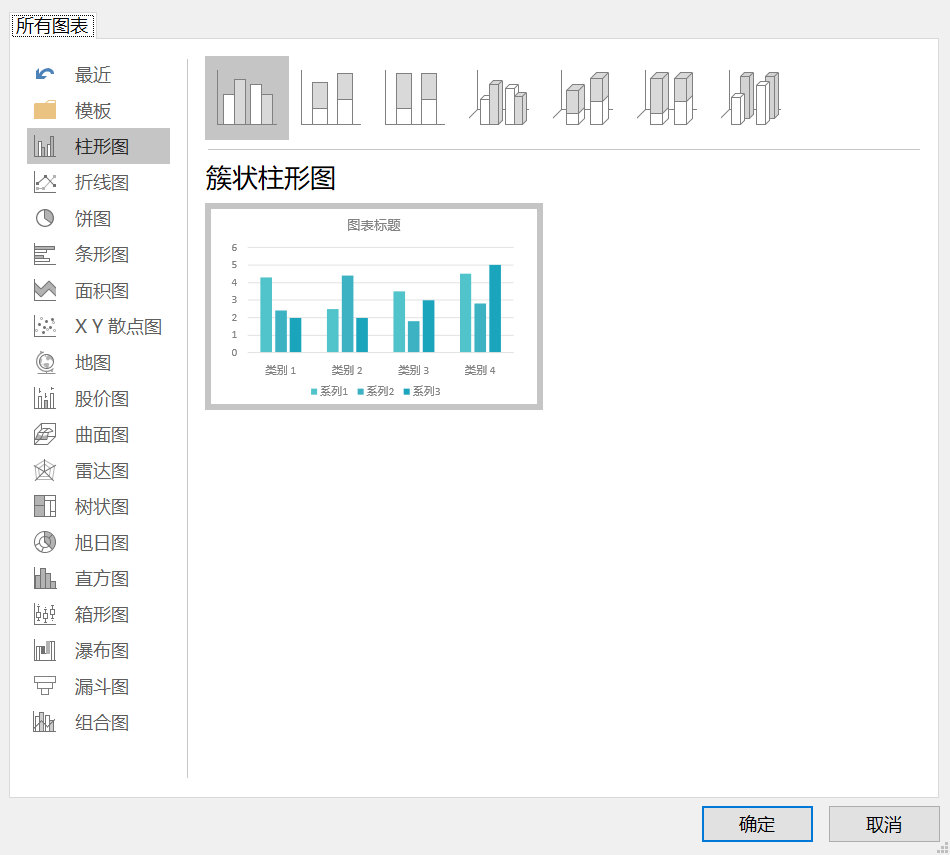Choose 旭日图 in the chart type list
The height and width of the screenshot is (855, 950).
[98, 542]
